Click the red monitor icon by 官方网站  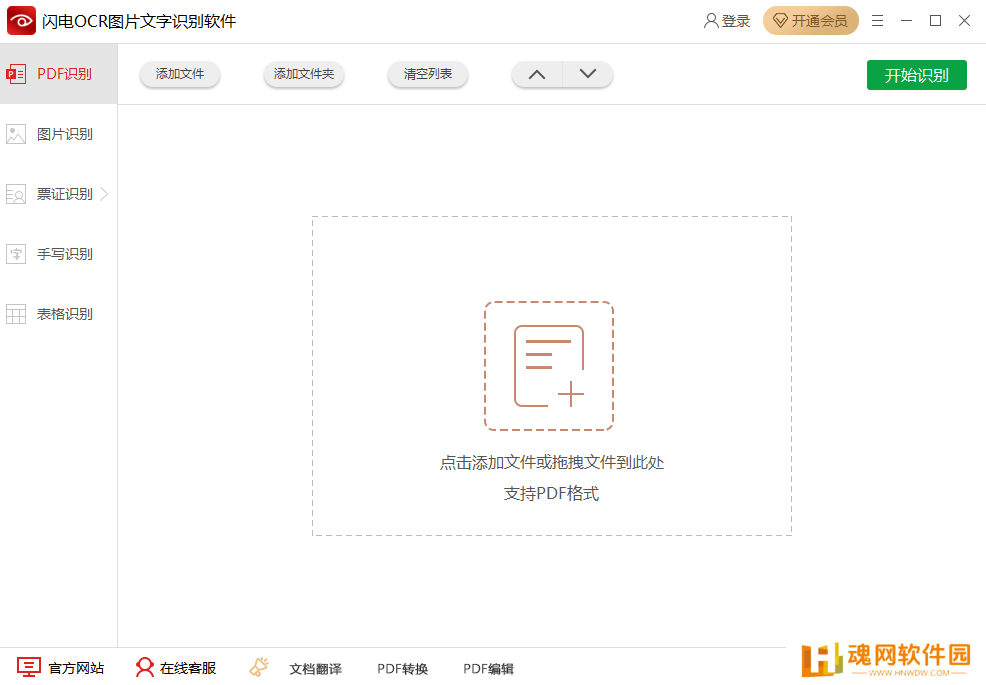(x=29, y=667)
